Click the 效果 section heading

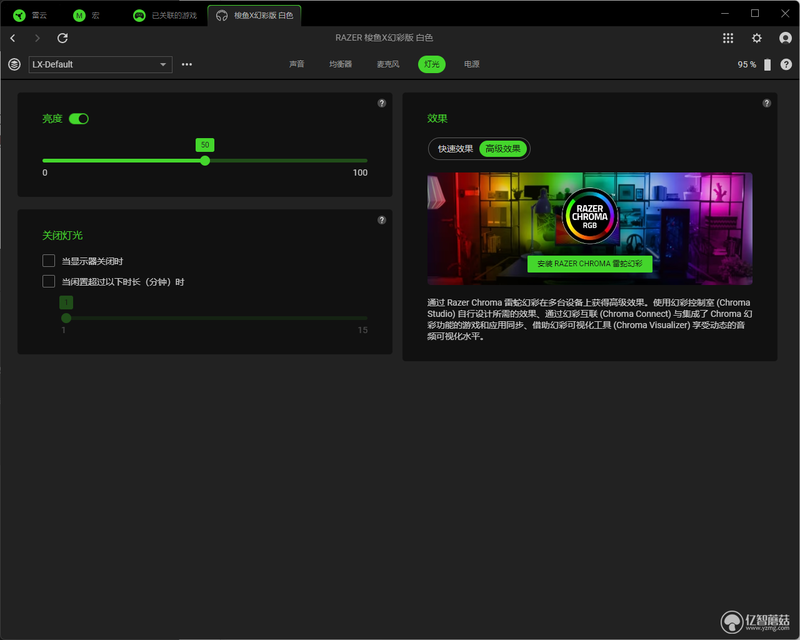437,118
